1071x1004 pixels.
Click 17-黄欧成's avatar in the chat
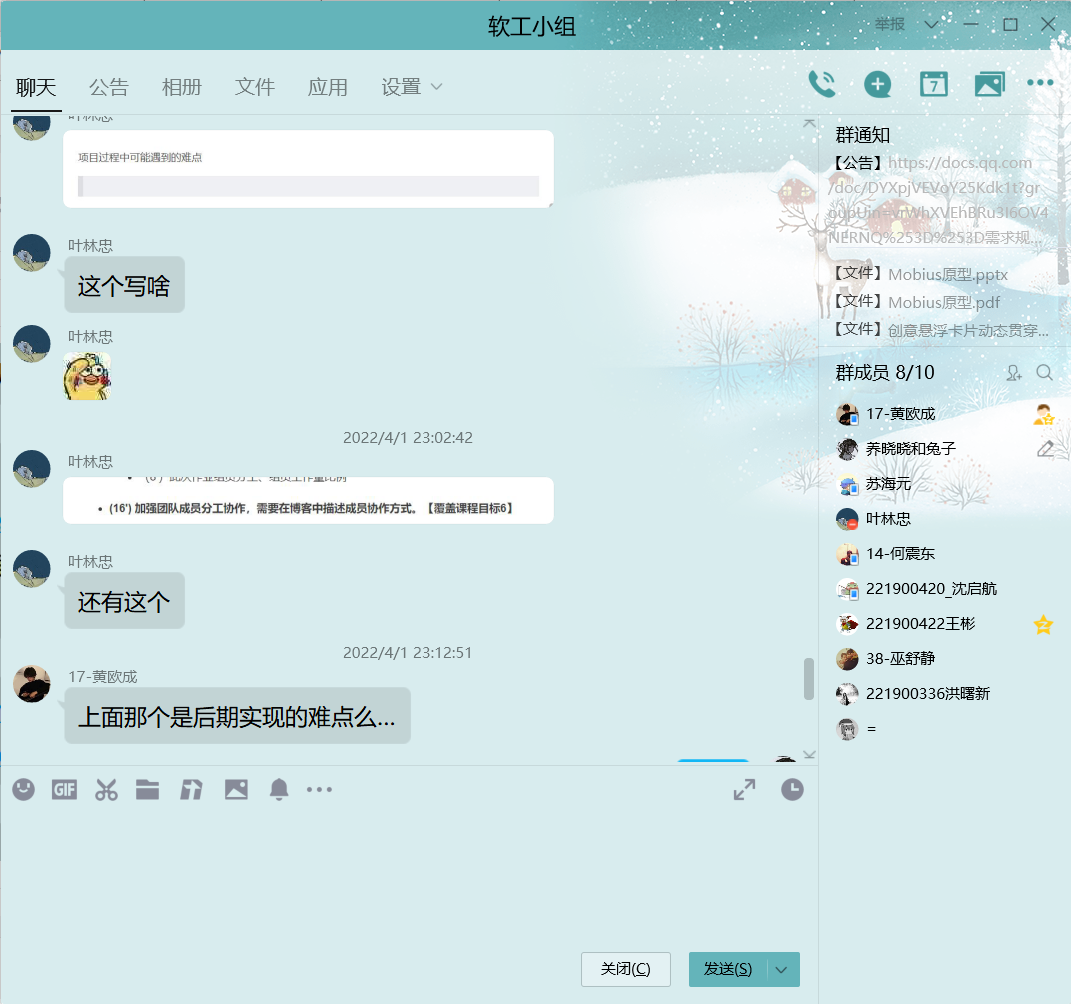(32, 684)
